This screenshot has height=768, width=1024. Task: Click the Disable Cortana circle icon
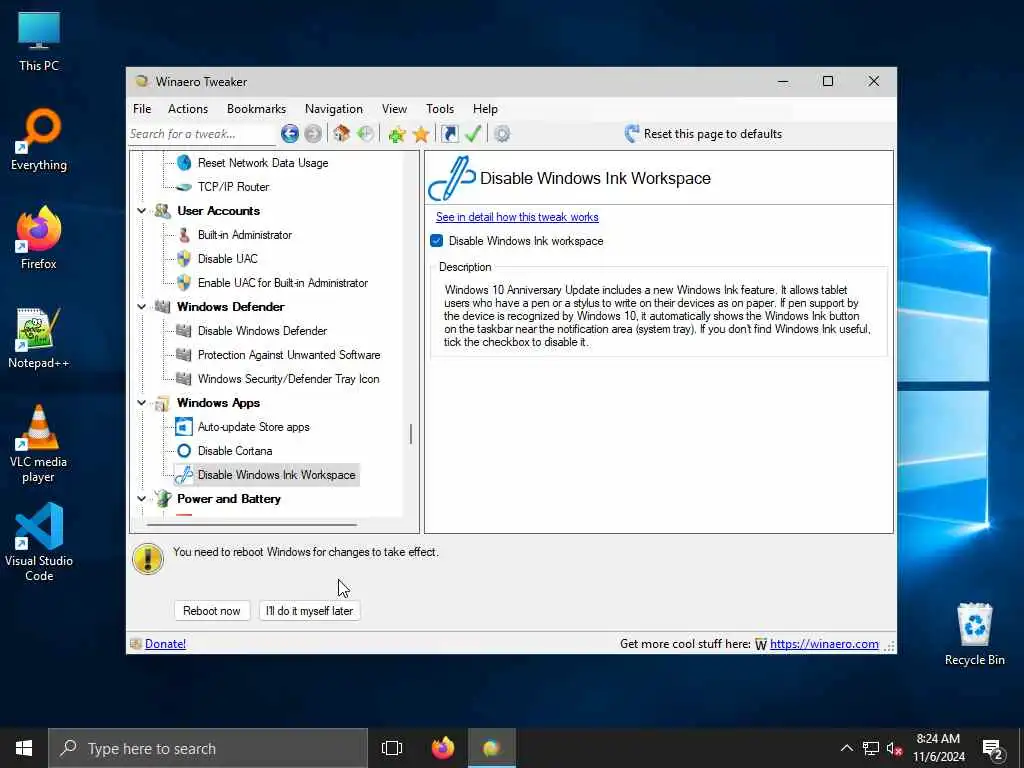point(184,451)
